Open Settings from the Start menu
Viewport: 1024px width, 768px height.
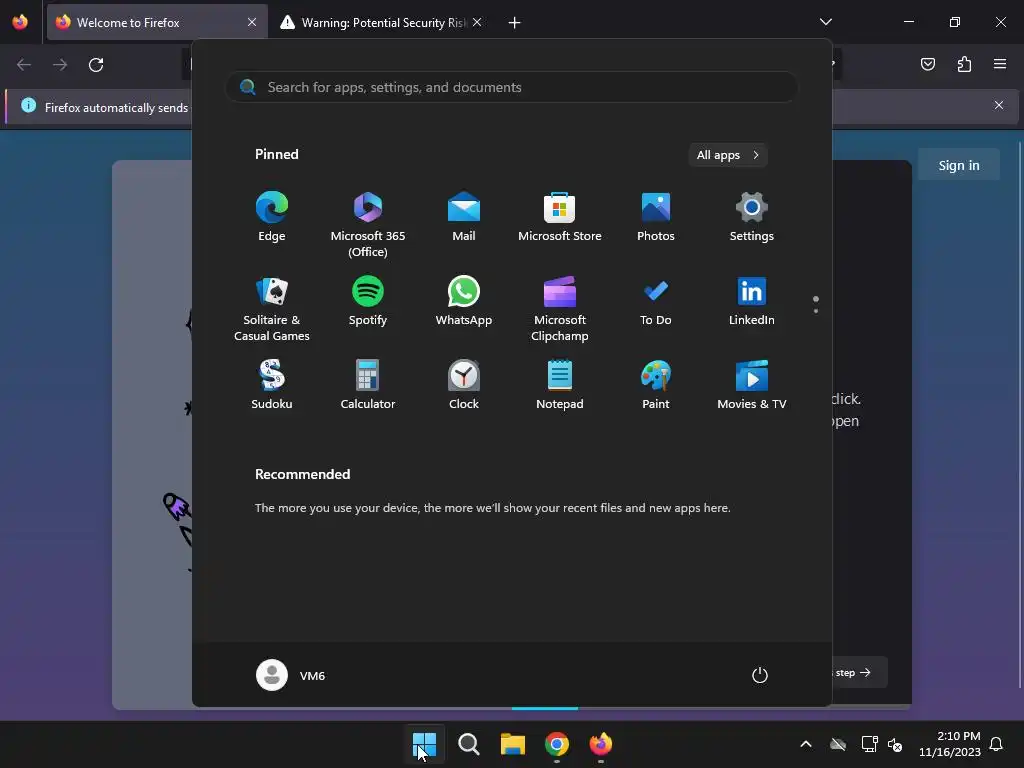coord(752,217)
